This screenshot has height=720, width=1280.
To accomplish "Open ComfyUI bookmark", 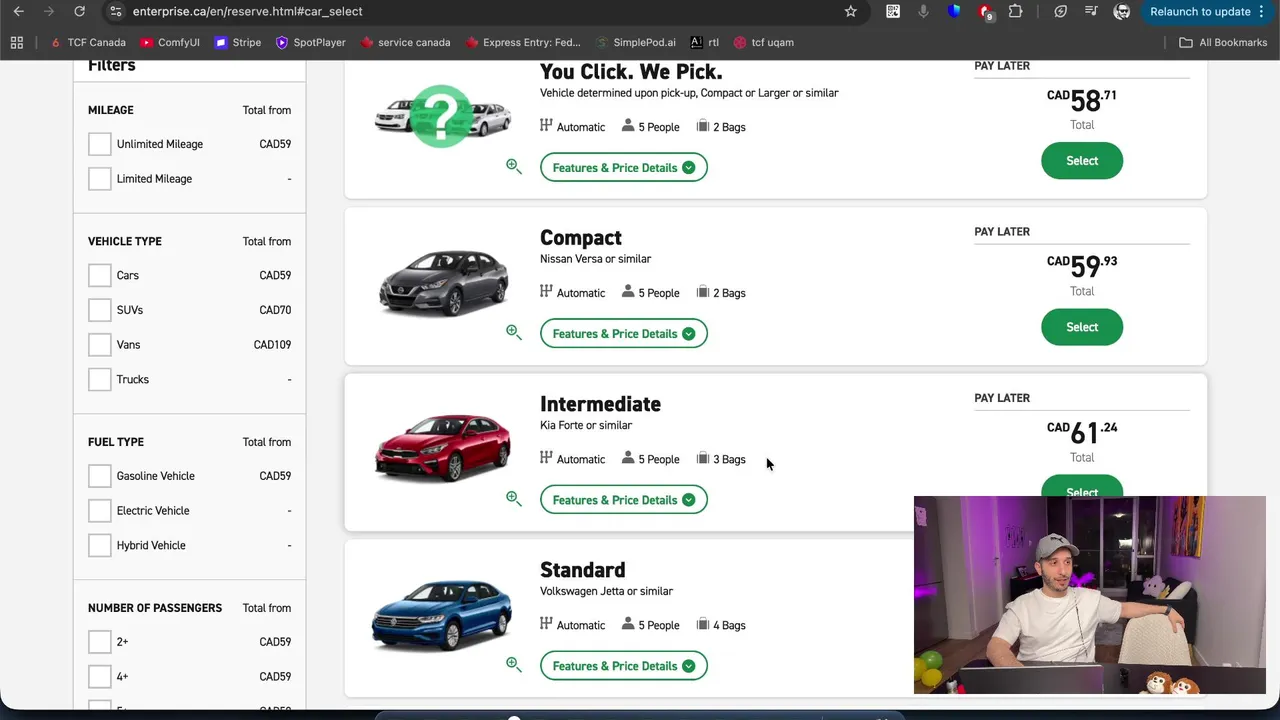I will click(170, 42).
